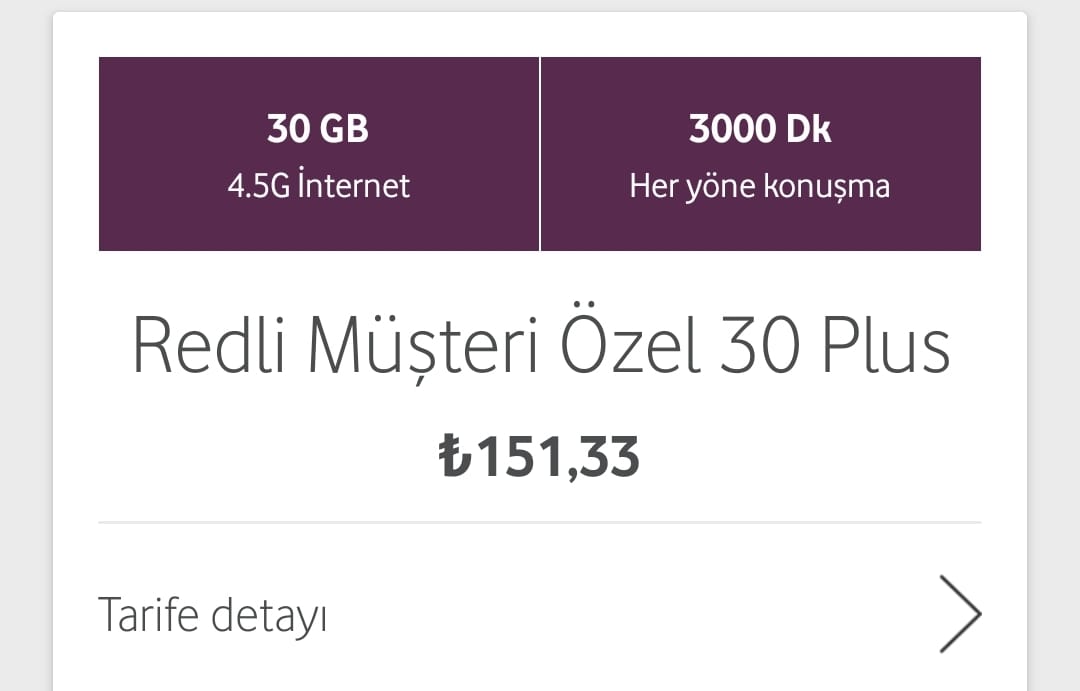Open the Tarife detayı link
This screenshot has width=1080, height=691.
(212, 615)
